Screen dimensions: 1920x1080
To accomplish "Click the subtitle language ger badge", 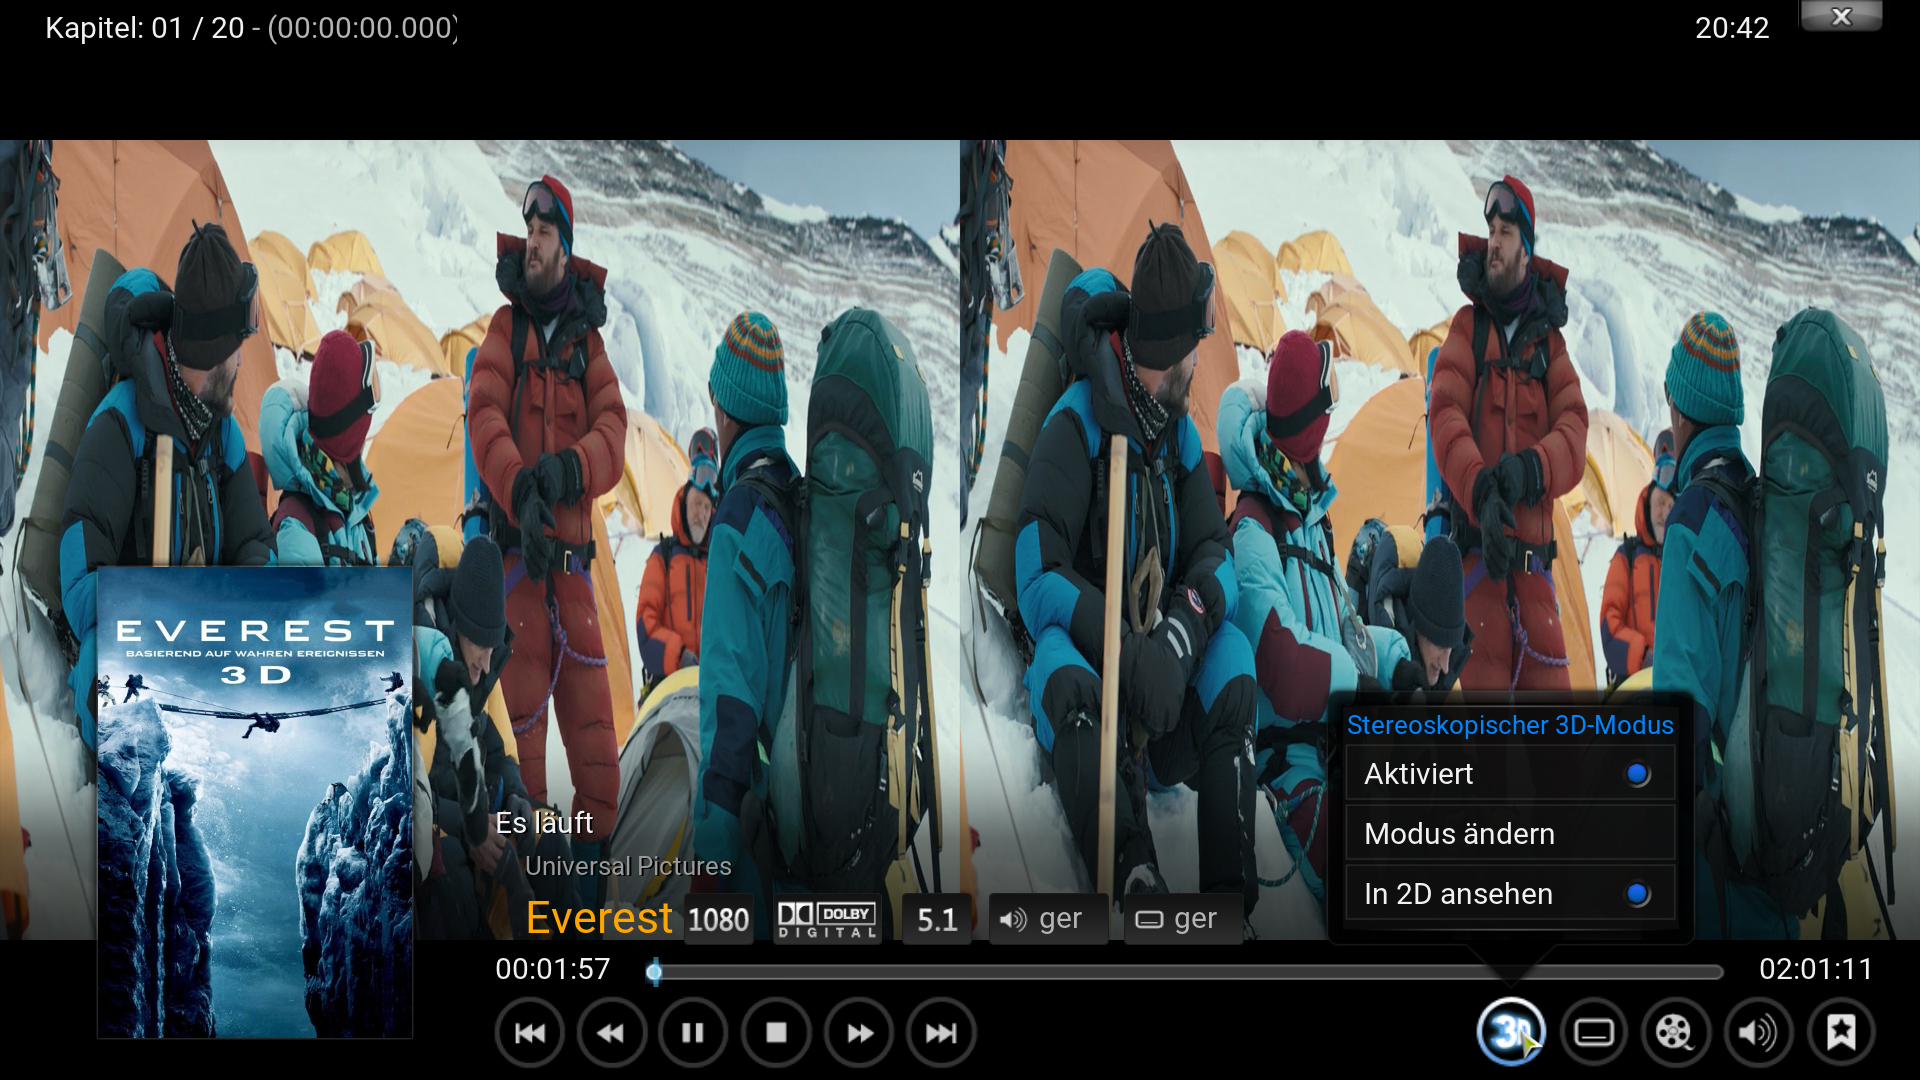I will [1184, 919].
